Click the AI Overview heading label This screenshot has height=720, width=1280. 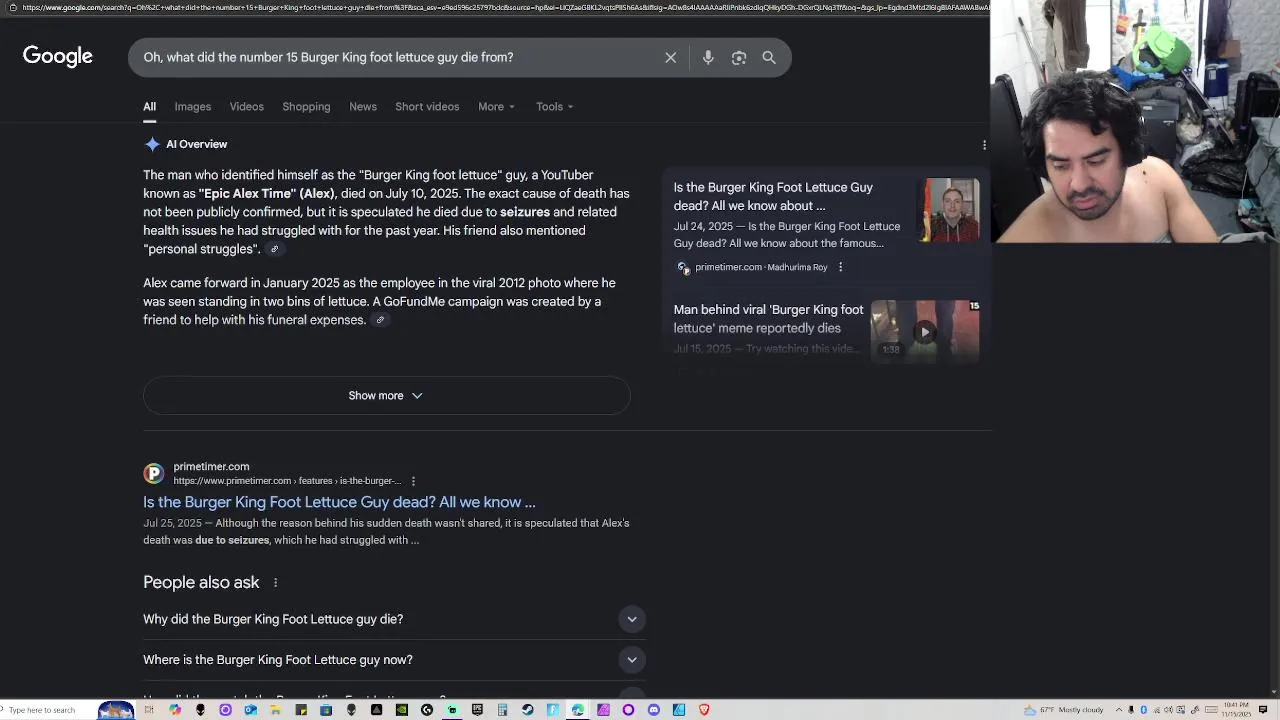(x=196, y=144)
